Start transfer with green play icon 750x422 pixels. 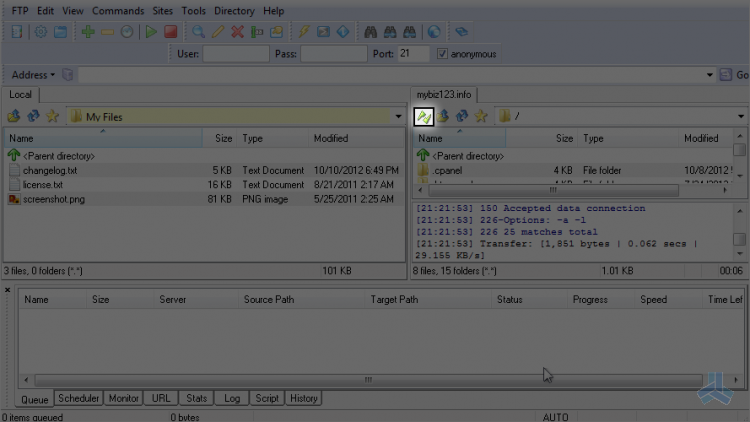pyautogui.click(x=151, y=32)
